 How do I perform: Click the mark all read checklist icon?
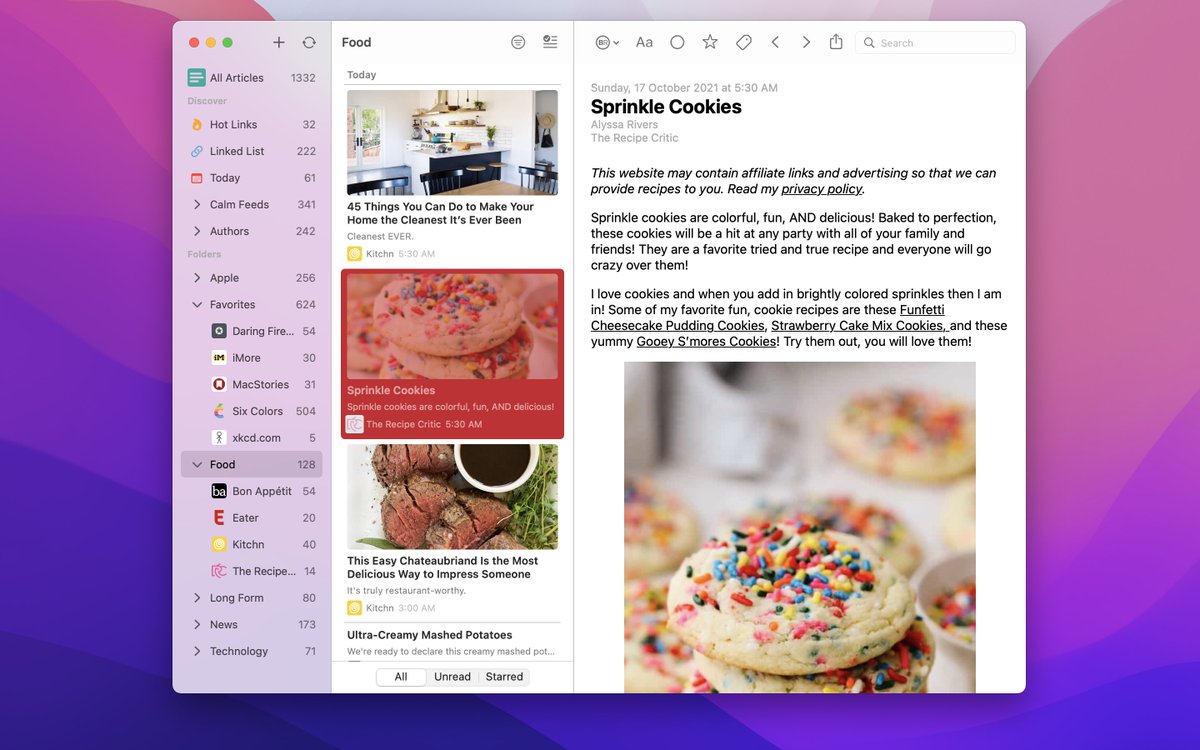pyautogui.click(x=550, y=42)
